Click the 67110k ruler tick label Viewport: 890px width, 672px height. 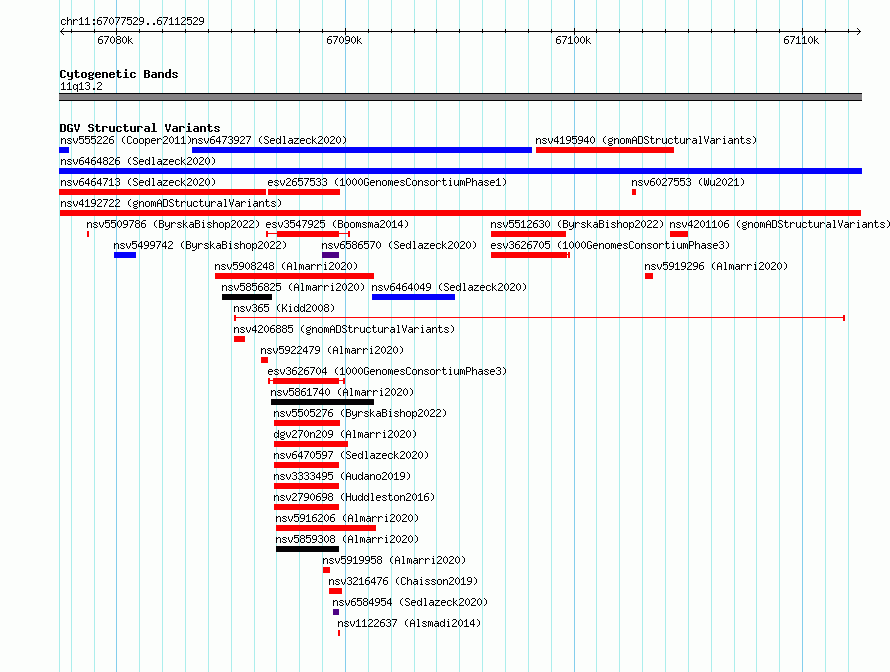801,40
